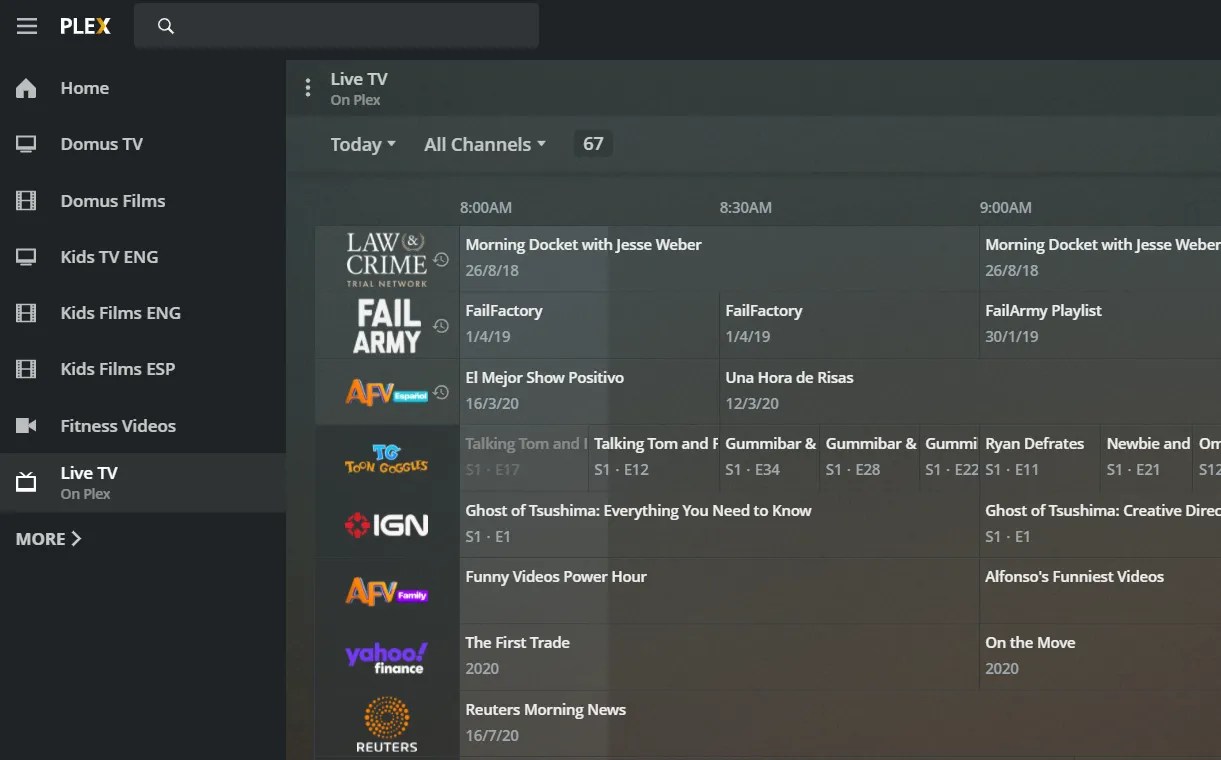Open the Plex search bar magnifier icon

click(x=165, y=26)
